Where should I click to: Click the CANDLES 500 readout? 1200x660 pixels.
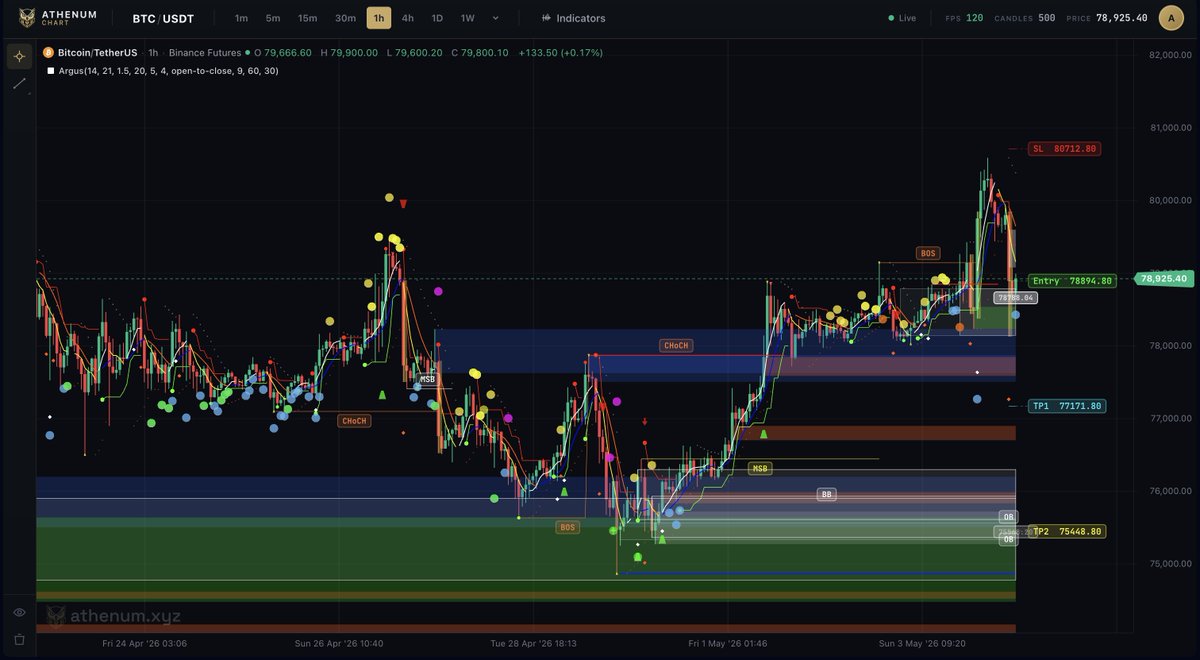(x=1025, y=18)
